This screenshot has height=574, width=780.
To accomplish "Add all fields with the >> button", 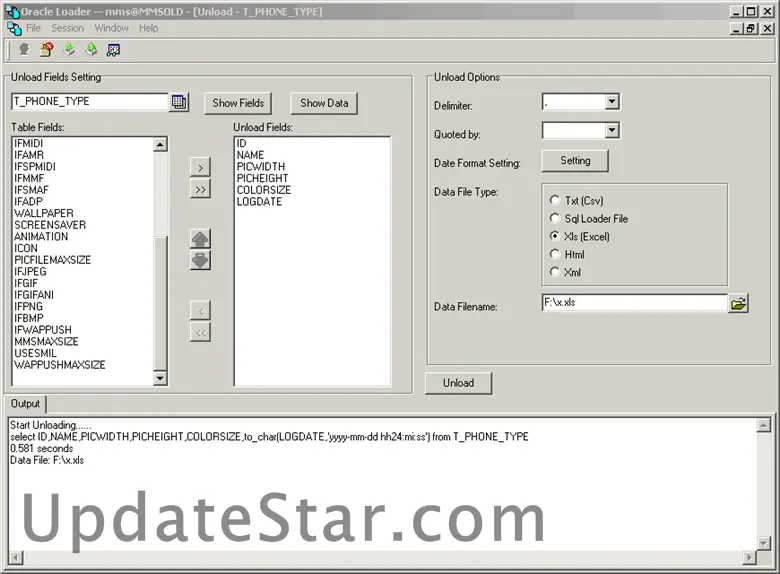I will [200, 190].
